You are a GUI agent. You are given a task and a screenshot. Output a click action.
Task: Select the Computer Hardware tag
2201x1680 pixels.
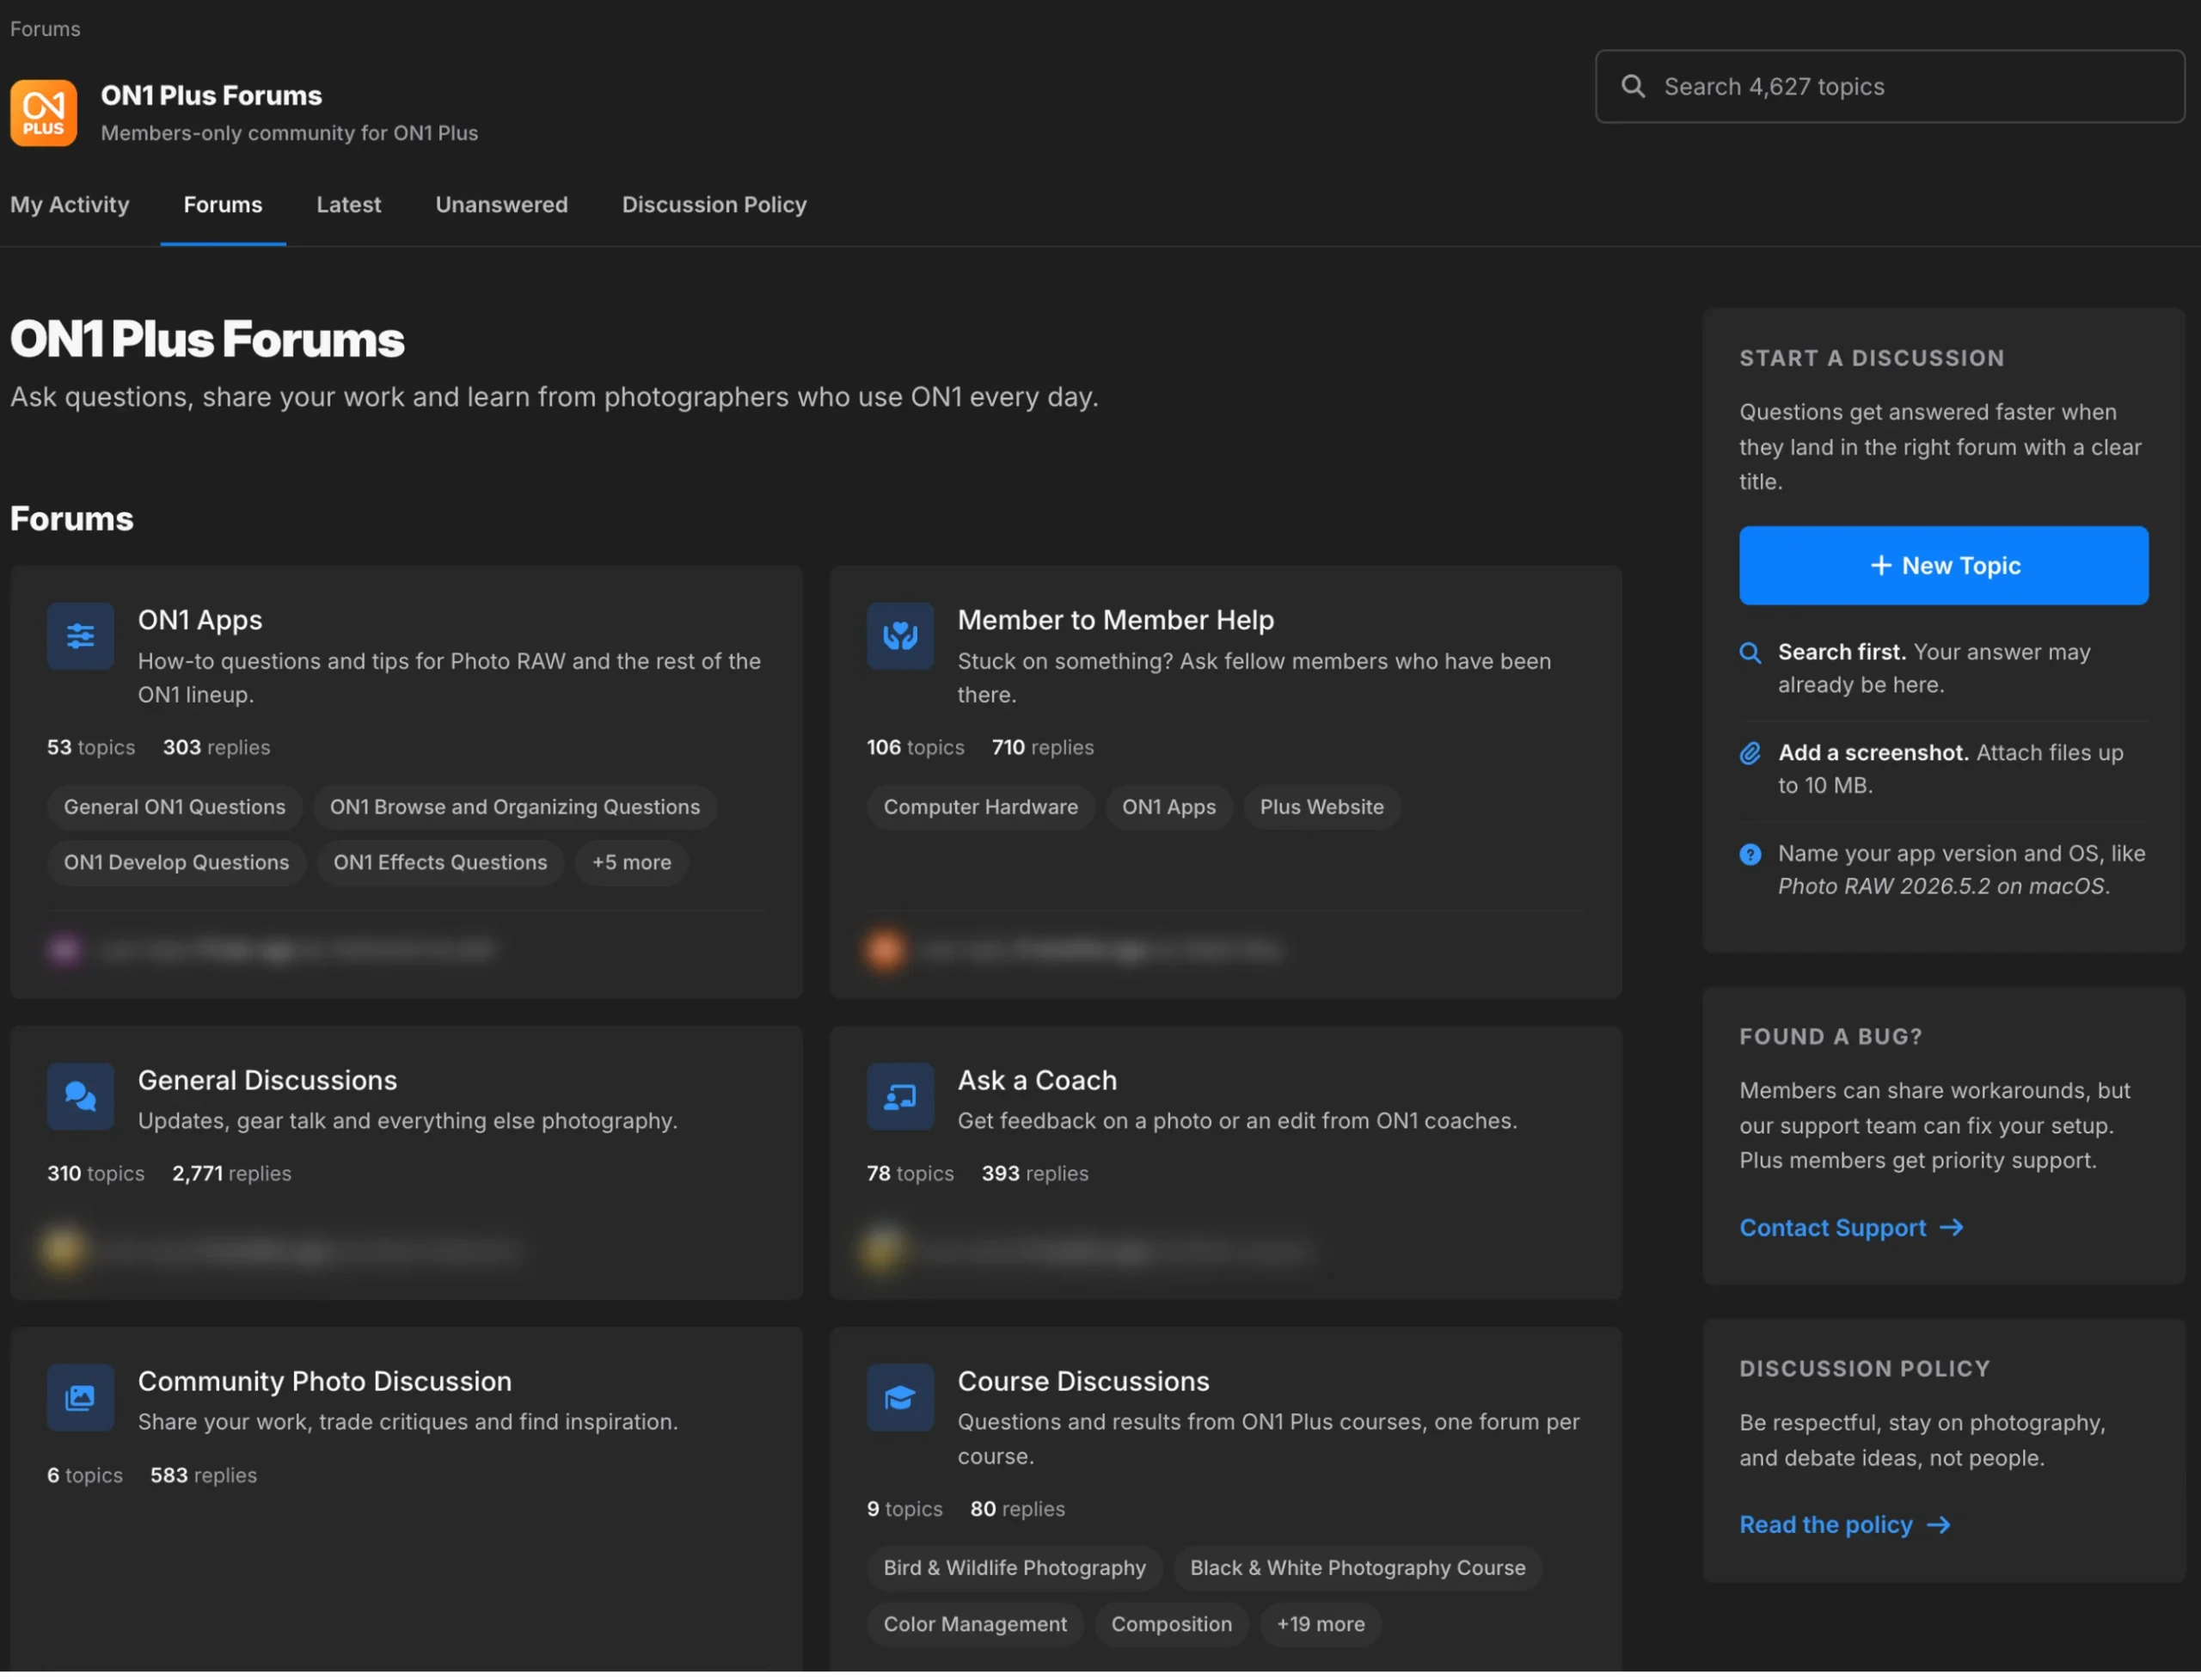[x=981, y=808]
